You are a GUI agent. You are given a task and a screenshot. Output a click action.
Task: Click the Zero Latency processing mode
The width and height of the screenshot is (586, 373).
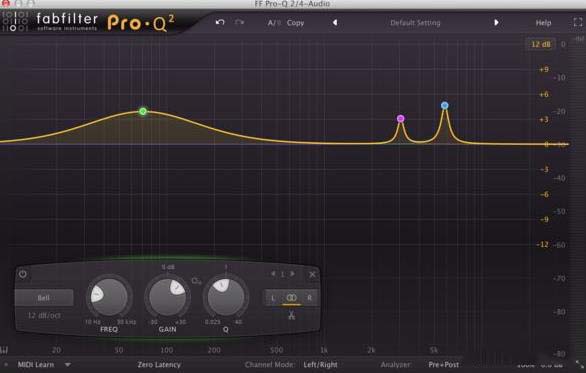159,364
